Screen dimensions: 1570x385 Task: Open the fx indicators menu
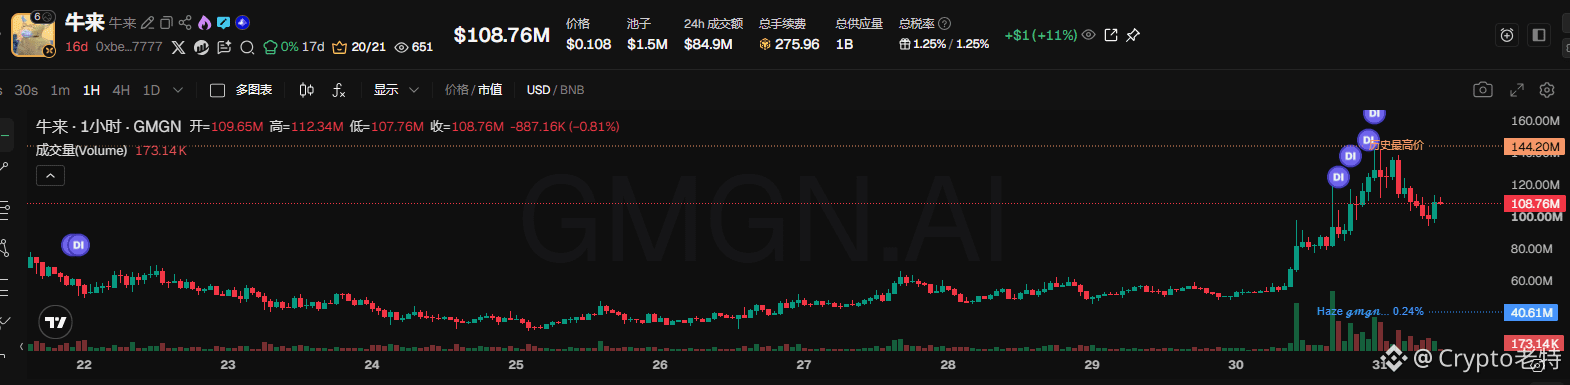339,90
